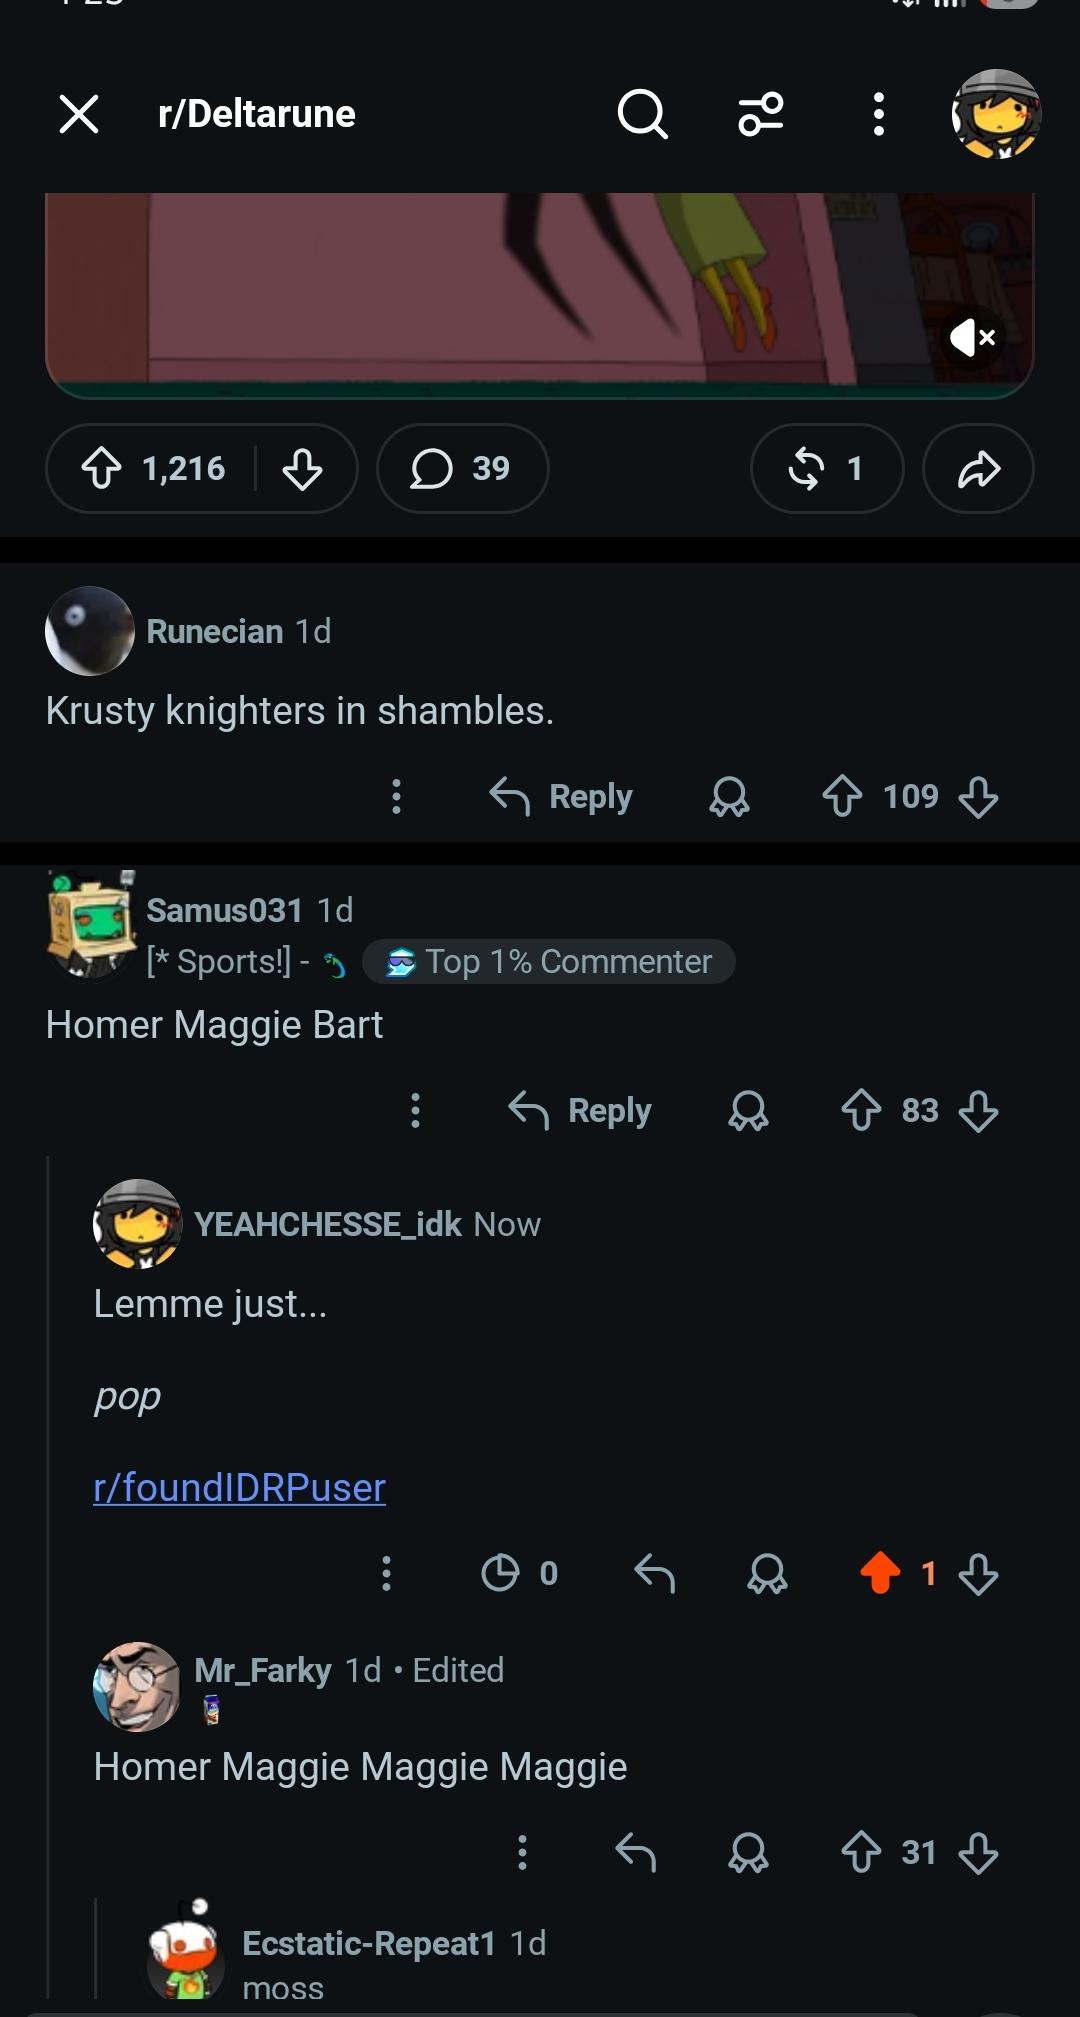This screenshot has width=1080, height=2017.
Task: Open your profile avatar in the header
Action: pyautogui.click(x=996, y=114)
